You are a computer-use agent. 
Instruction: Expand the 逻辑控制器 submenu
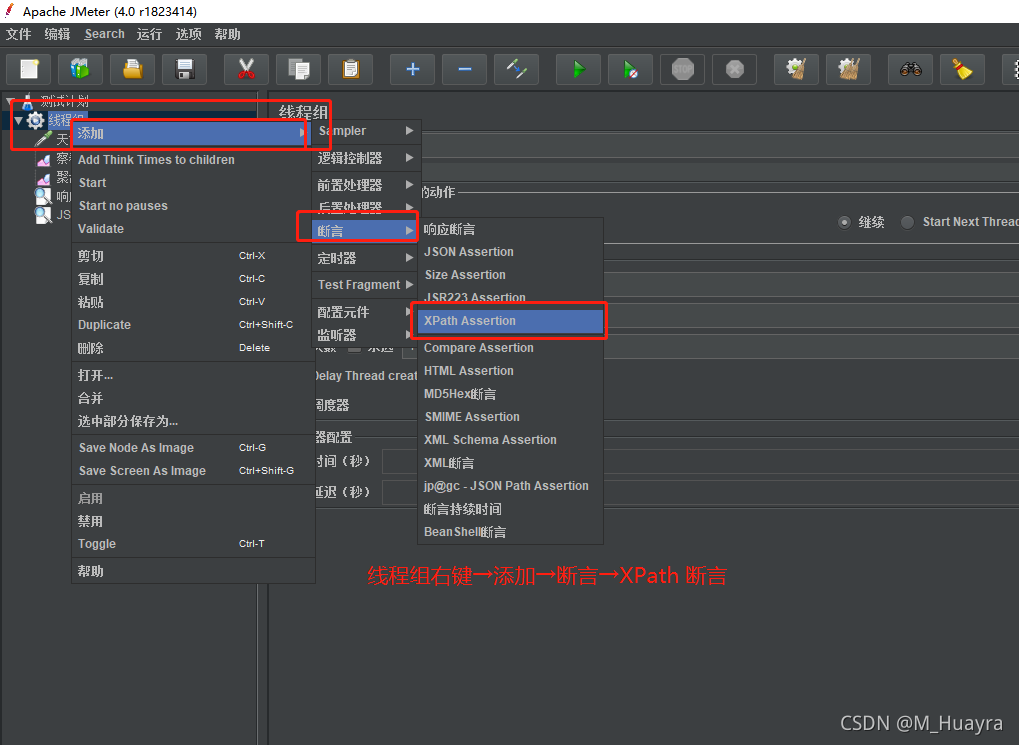tap(366, 158)
